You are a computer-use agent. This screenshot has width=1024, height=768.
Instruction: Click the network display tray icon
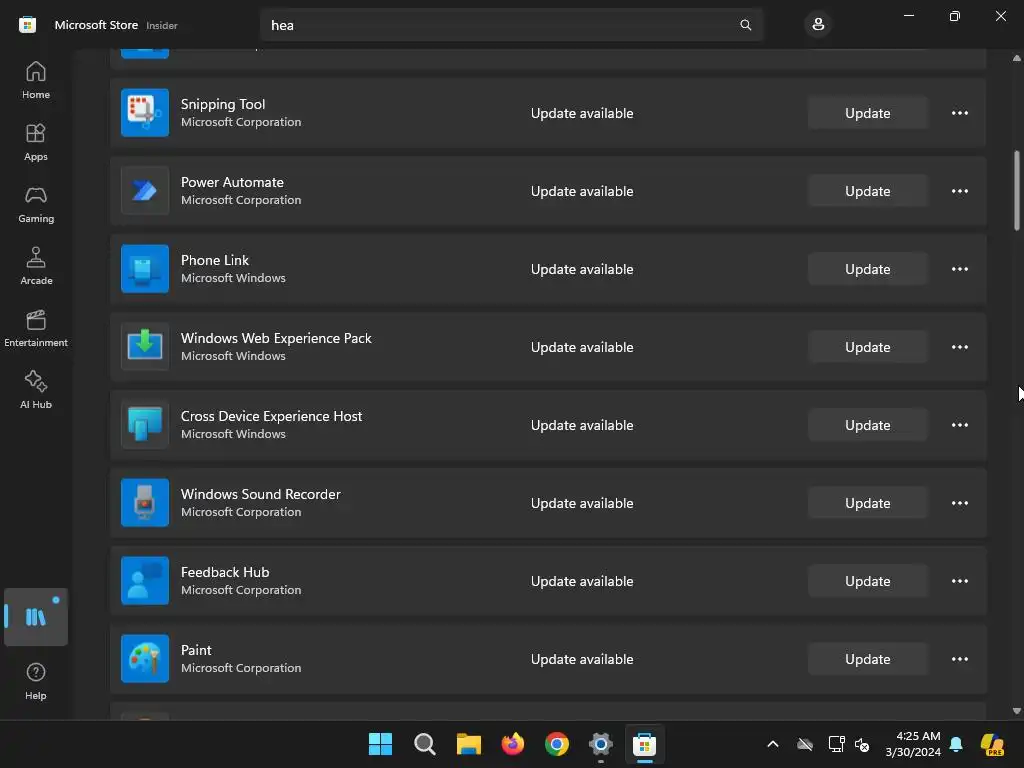[836, 744]
